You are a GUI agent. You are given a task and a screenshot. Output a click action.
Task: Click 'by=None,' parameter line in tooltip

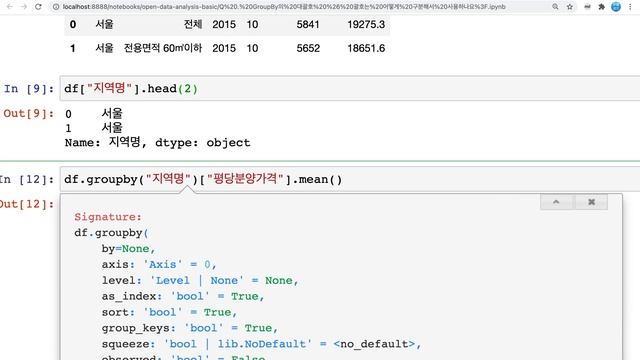[x=128, y=249]
